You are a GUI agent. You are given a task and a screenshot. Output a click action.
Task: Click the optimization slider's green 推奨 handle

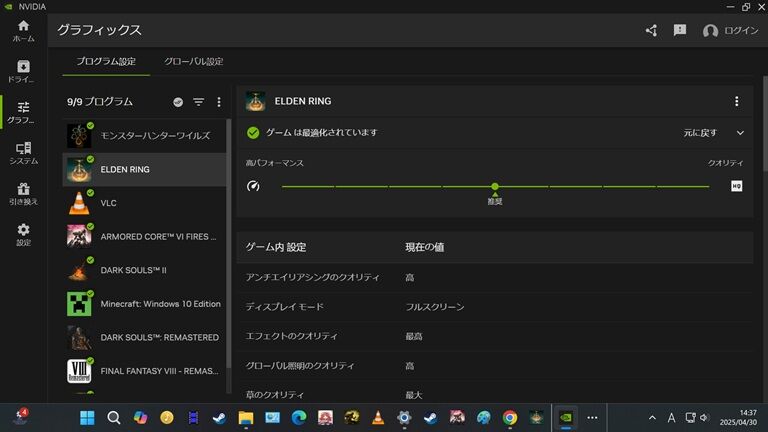(495, 187)
